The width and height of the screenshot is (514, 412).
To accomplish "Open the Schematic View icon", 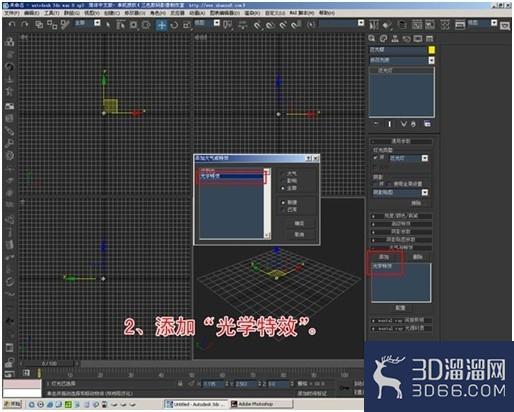I will click(x=430, y=25).
